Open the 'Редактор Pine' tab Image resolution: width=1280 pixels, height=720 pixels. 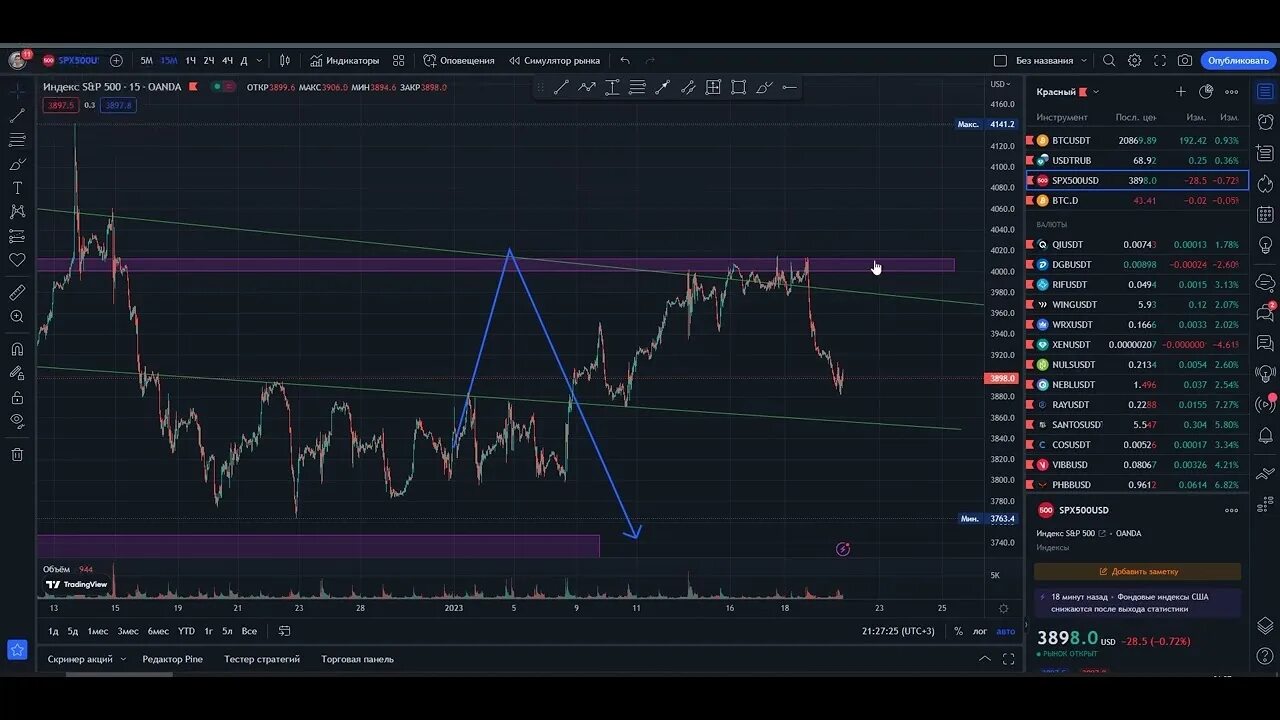(172, 659)
